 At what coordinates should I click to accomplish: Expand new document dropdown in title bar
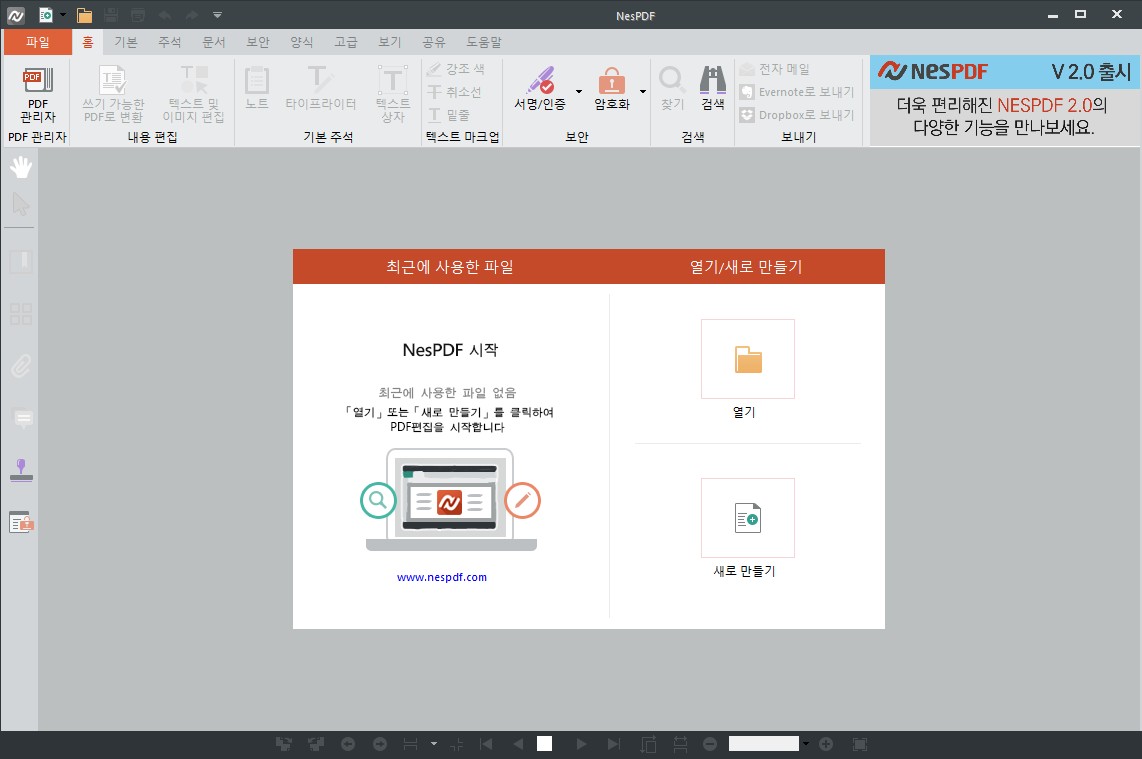coord(63,15)
